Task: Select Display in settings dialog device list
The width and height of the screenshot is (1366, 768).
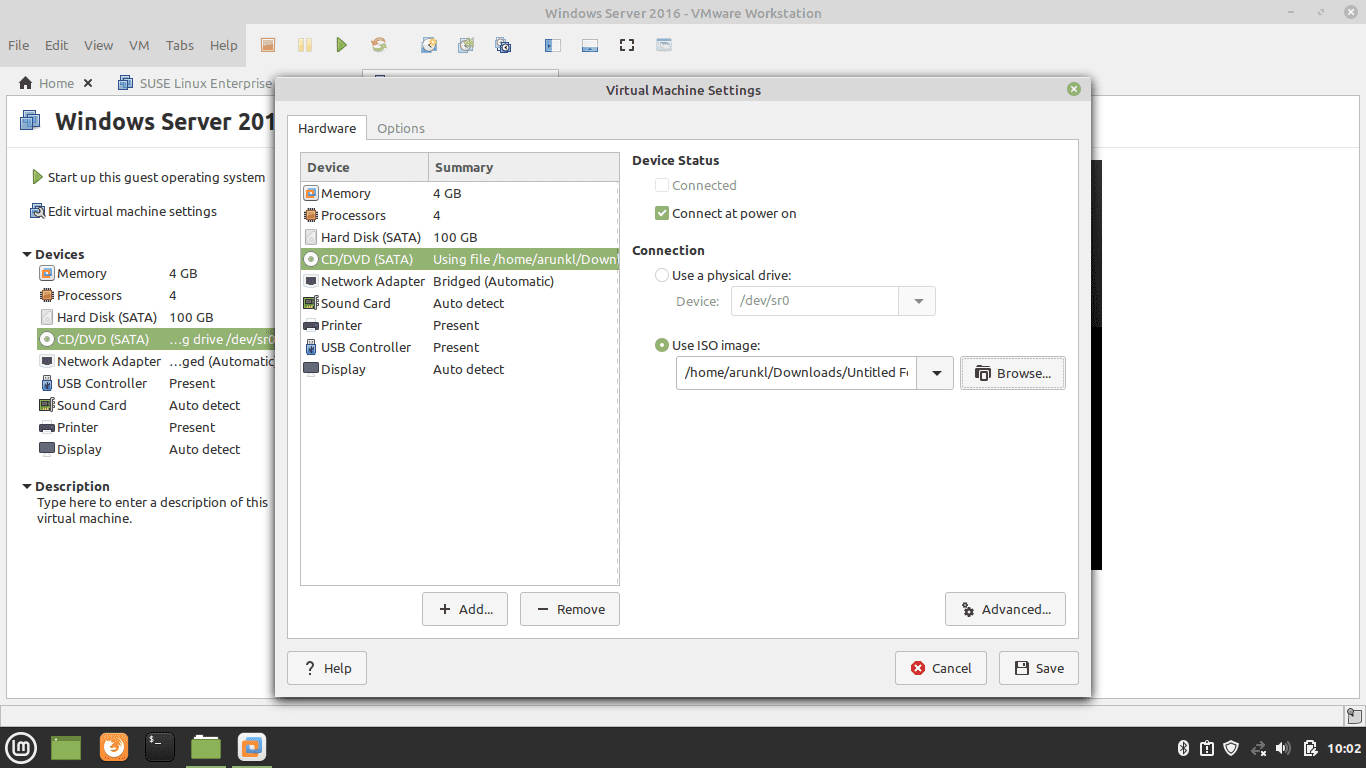Action: point(460,369)
